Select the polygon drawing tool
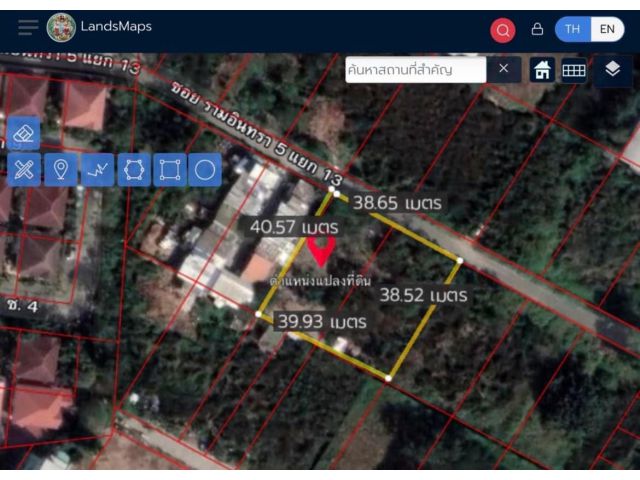This screenshot has height=480, width=640. [134, 169]
